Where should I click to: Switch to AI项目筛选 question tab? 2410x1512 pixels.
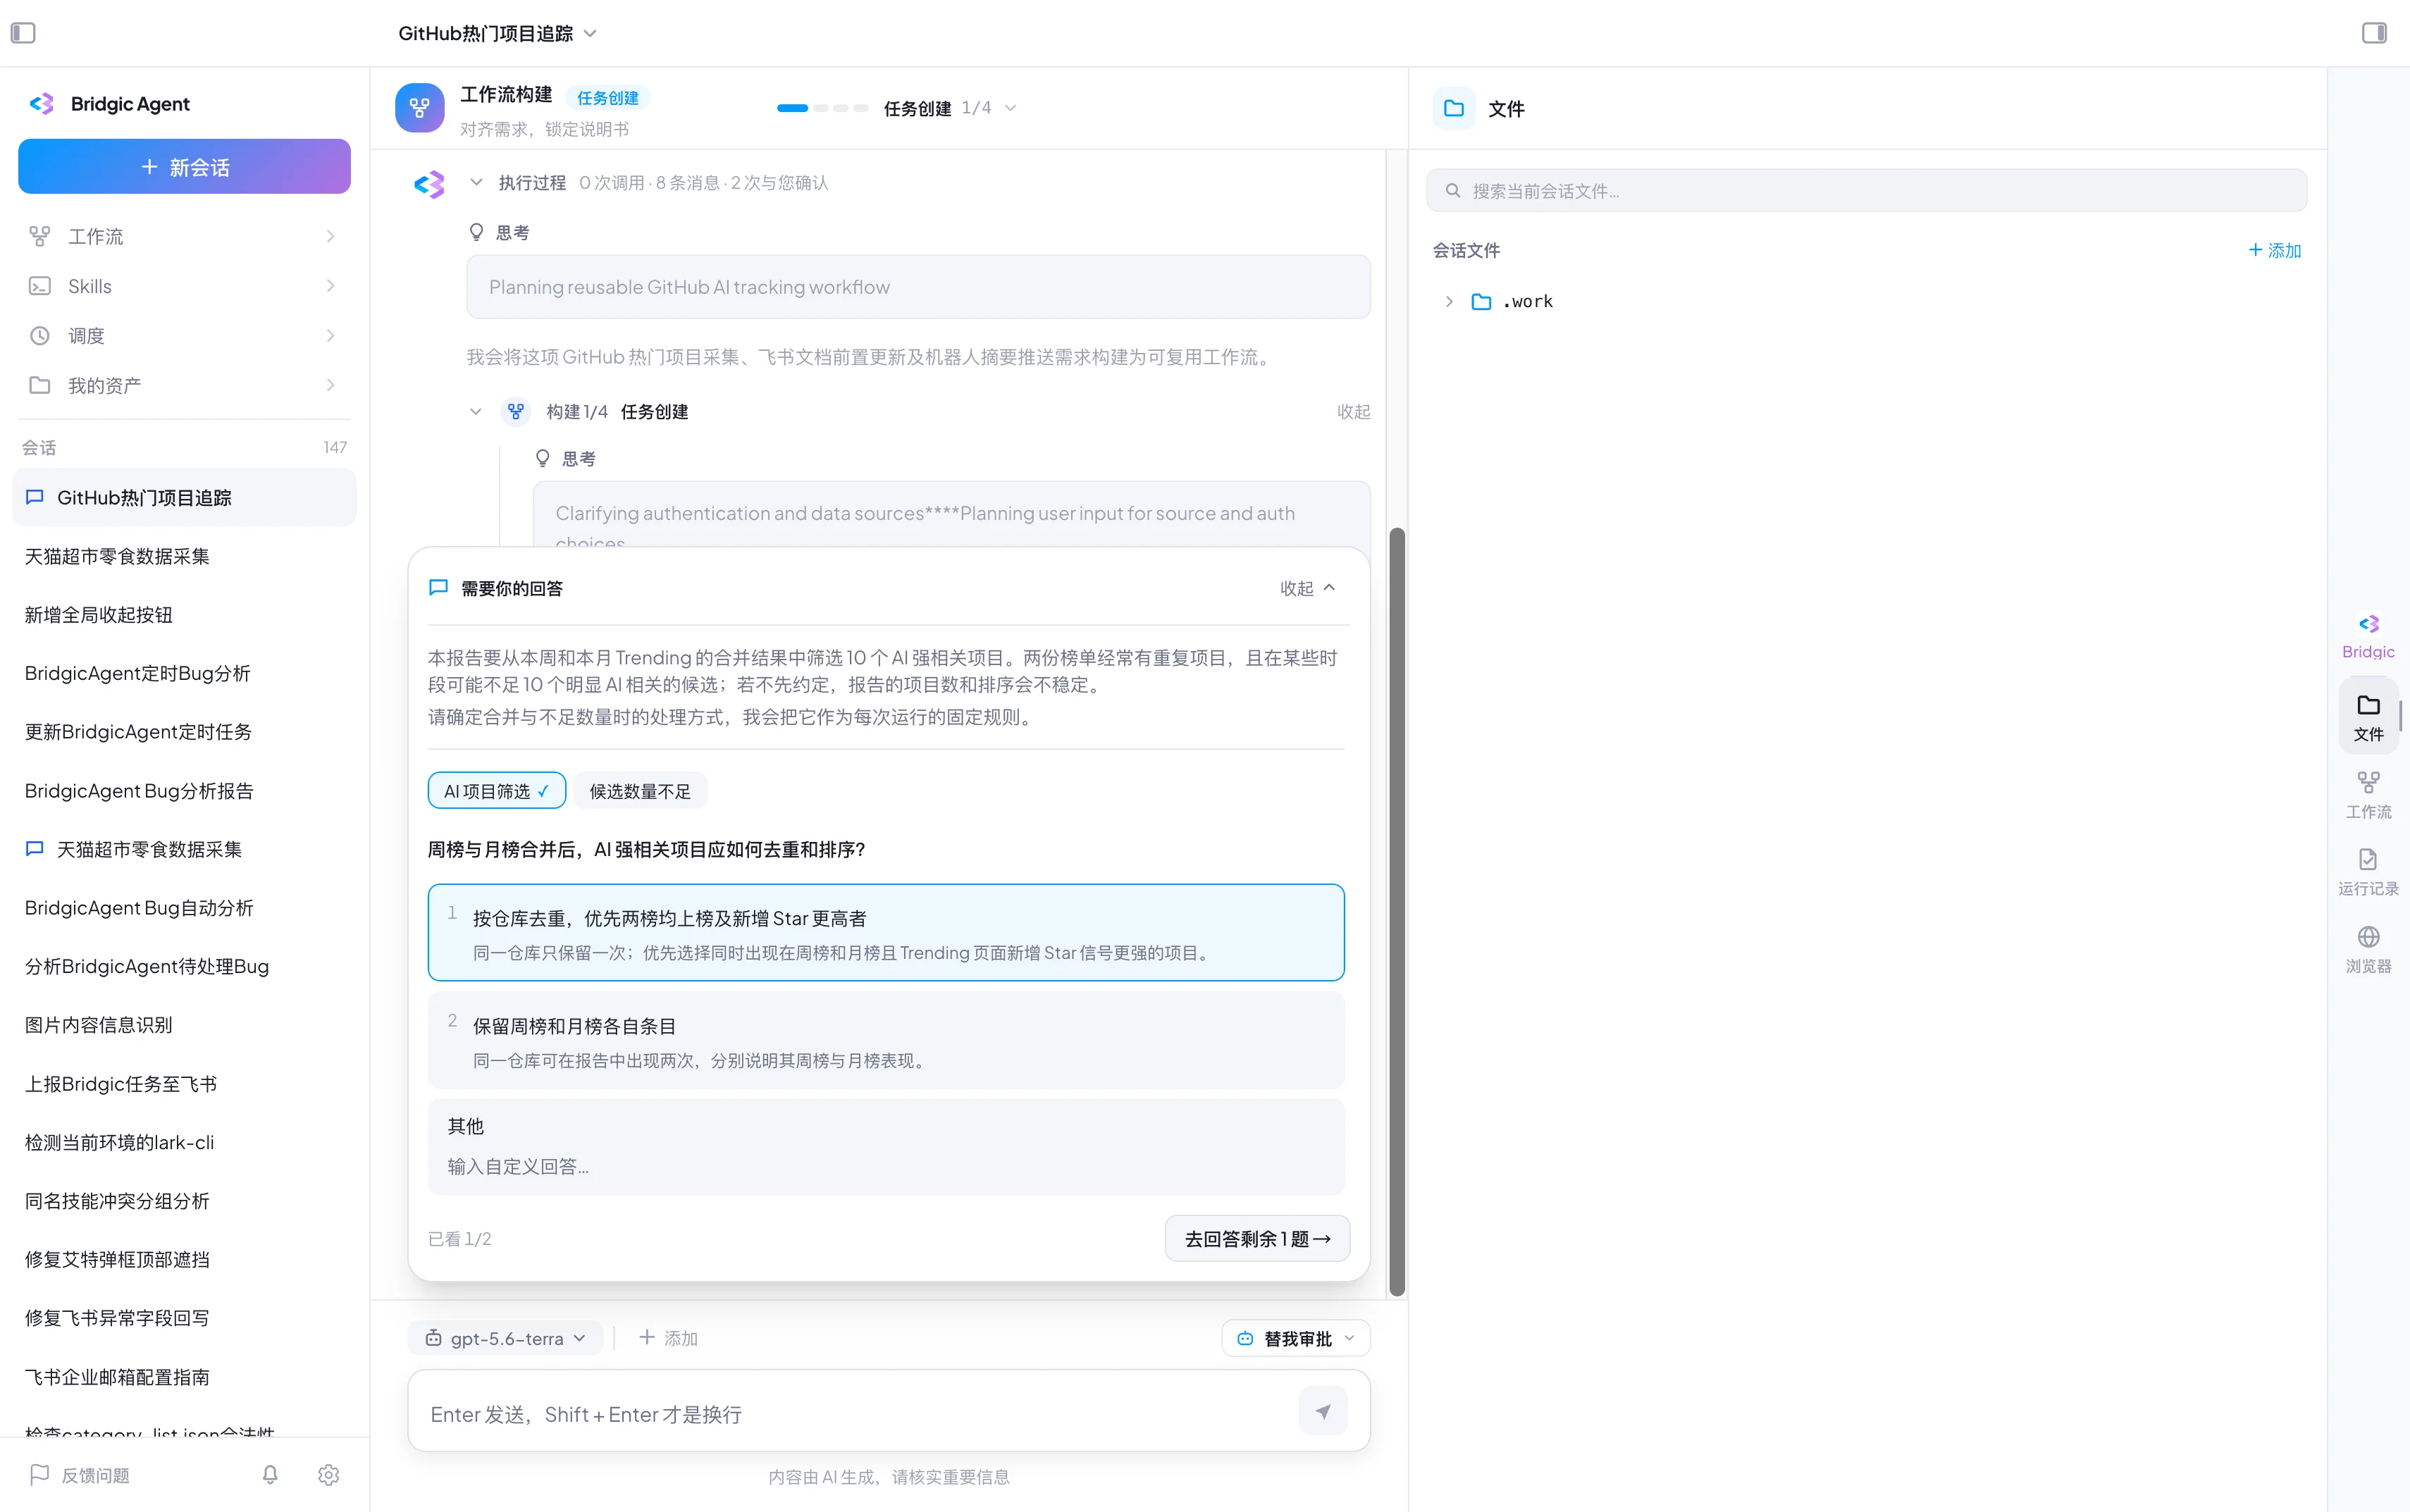[496, 790]
